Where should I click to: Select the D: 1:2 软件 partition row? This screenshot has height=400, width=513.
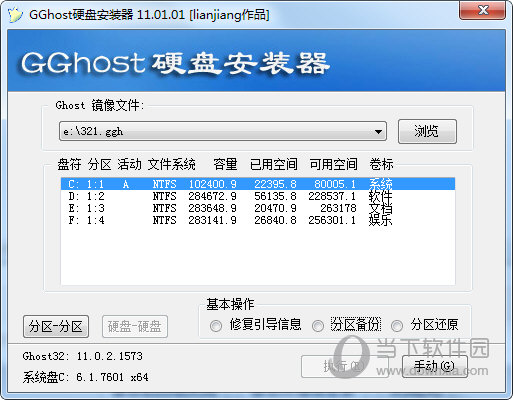[x=258, y=196]
